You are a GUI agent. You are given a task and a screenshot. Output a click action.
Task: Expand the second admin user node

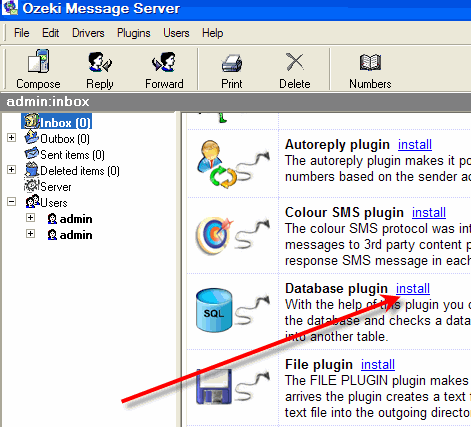point(30,234)
